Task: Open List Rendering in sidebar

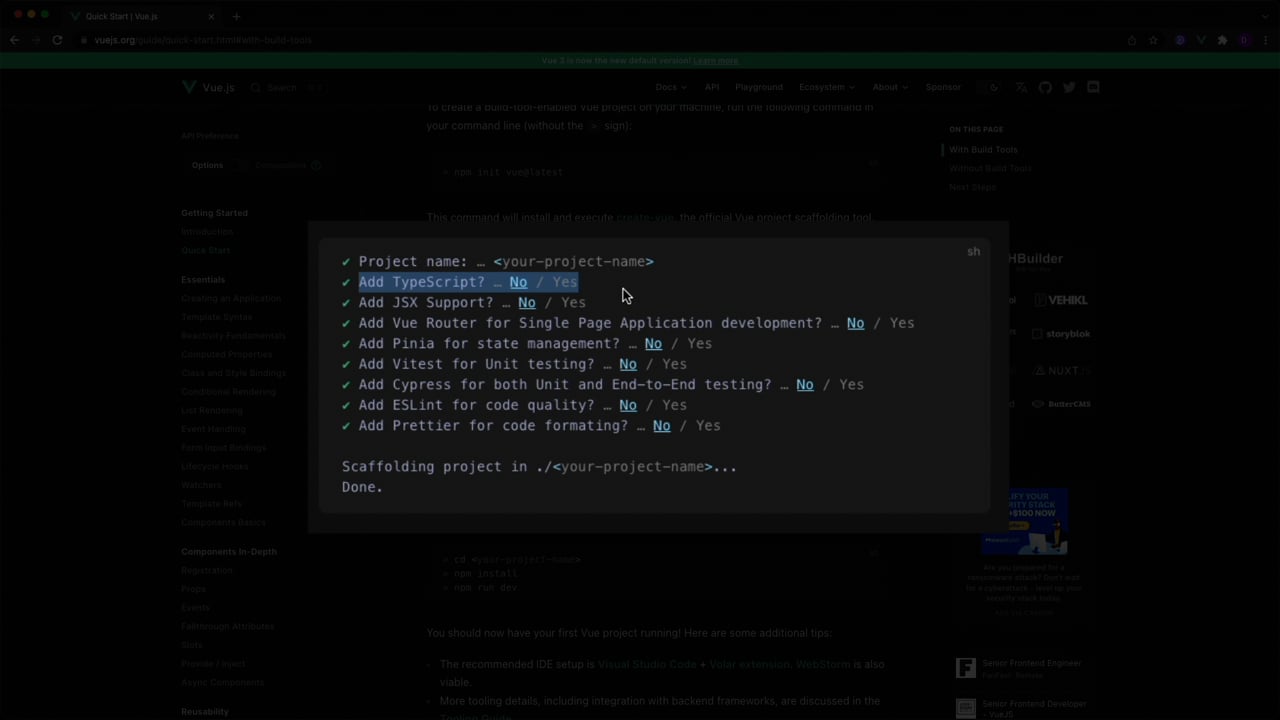Action: [x=212, y=410]
